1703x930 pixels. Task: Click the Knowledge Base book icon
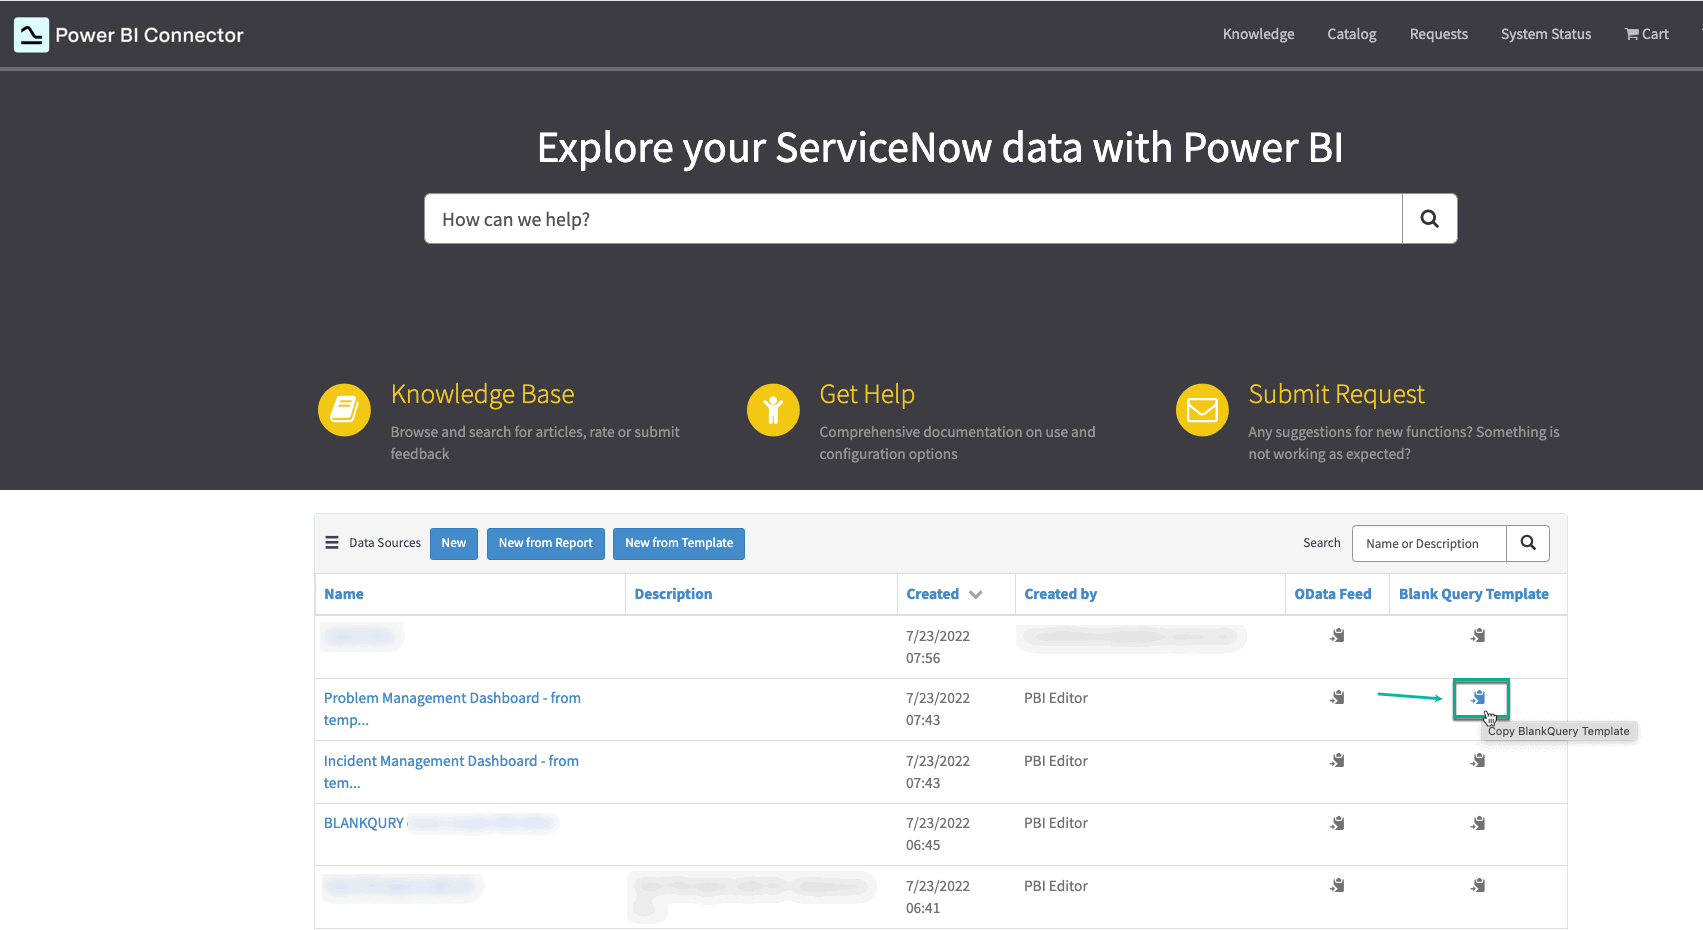(x=344, y=410)
